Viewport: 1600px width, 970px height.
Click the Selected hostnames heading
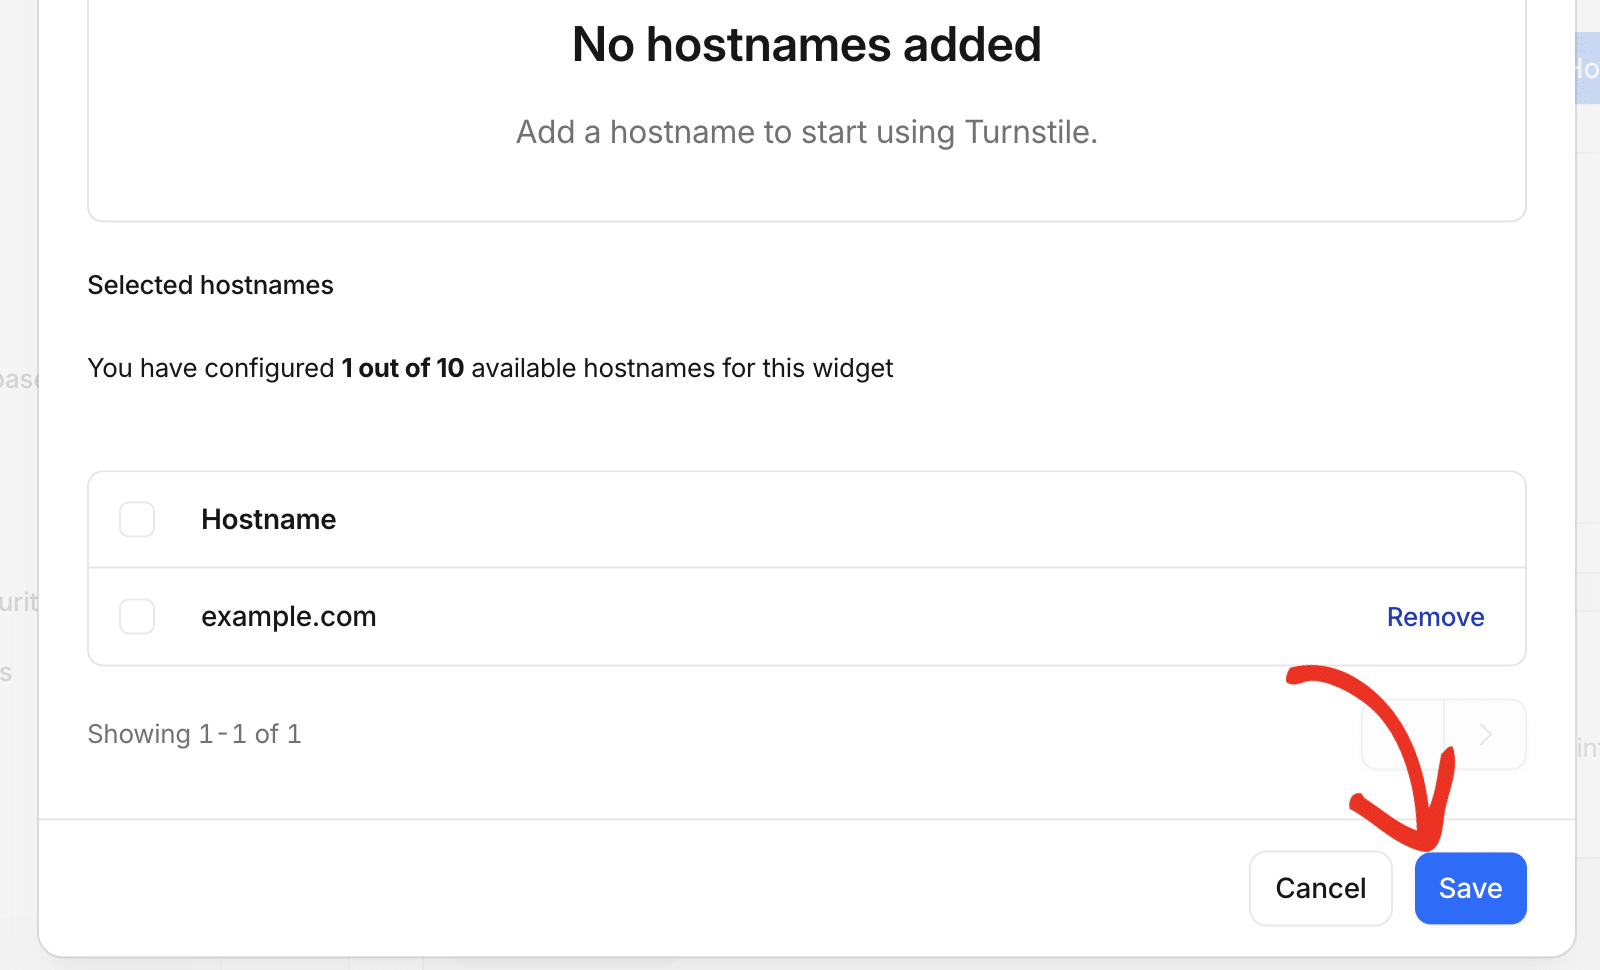(210, 285)
